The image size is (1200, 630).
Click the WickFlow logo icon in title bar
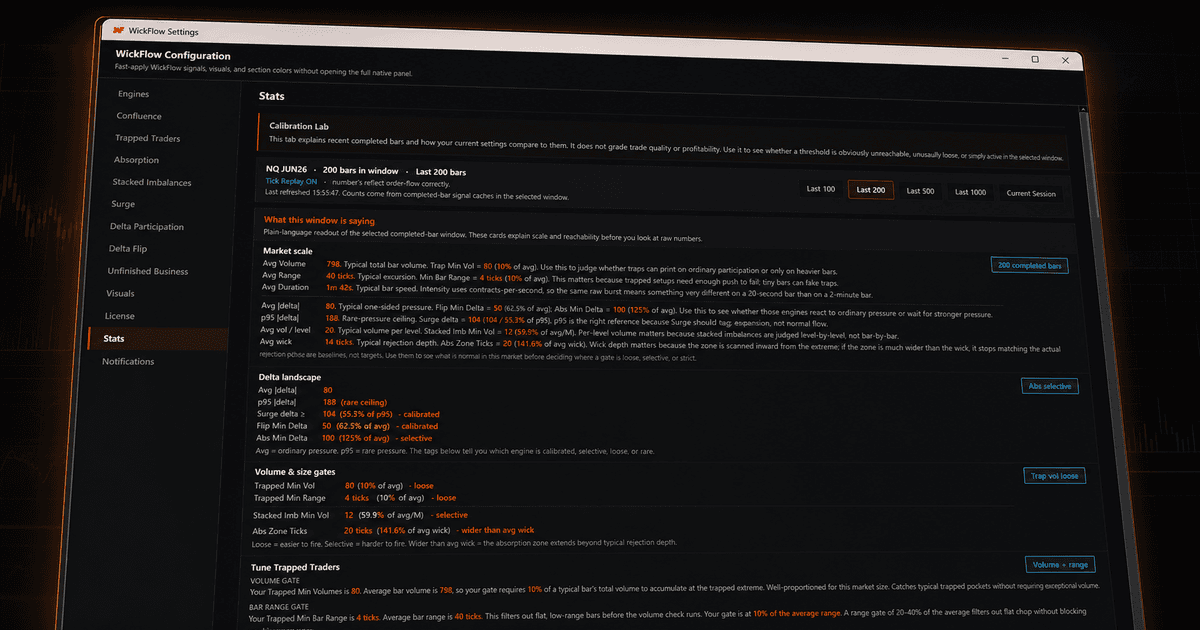pos(118,31)
